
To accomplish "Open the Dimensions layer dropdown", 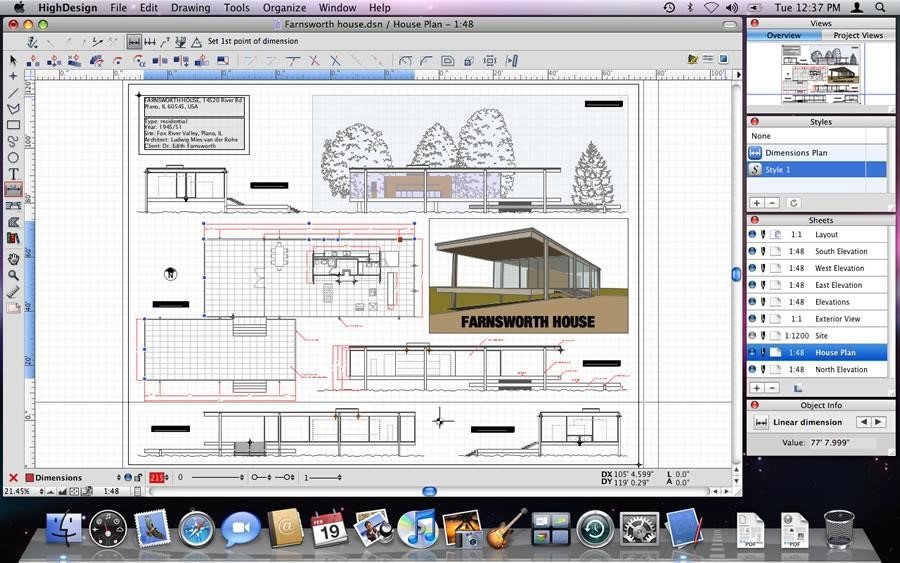I will (119, 477).
